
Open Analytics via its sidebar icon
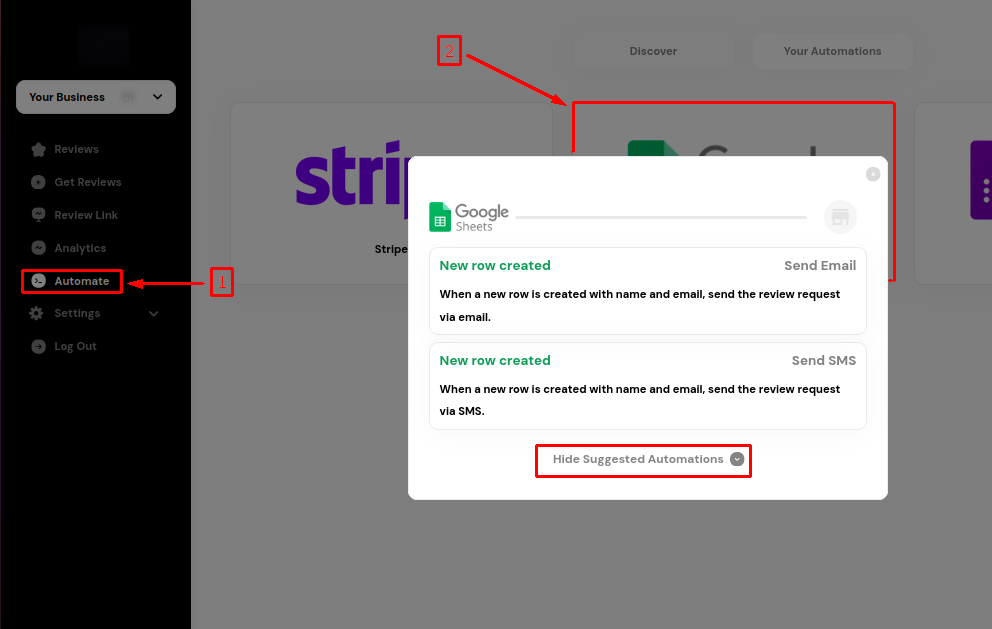pyautogui.click(x=38, y=248)
